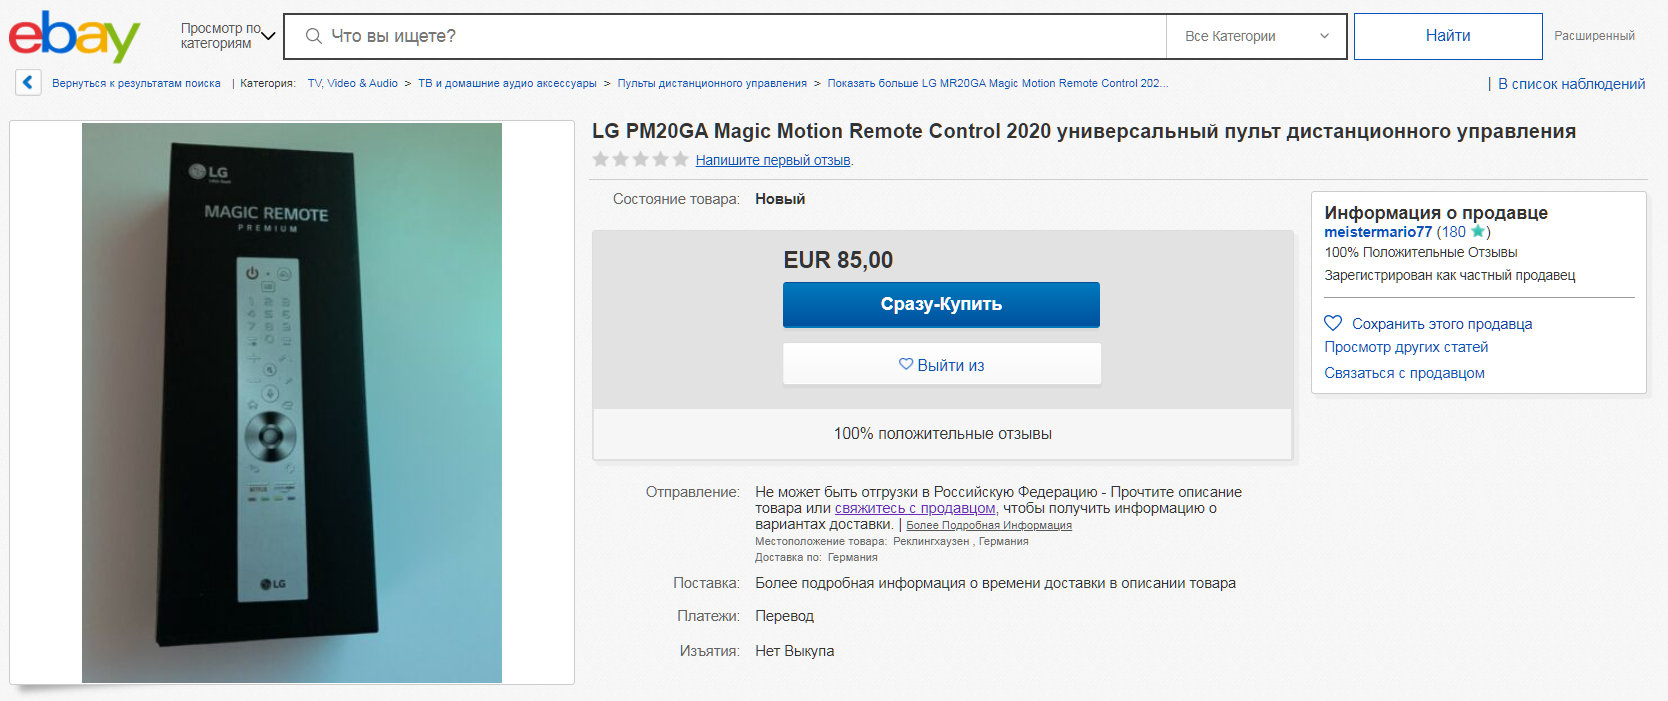Viewport: 1668px width, 701px height.
Task: Open the LG Magic Remote product photo
Action: [292, 403]
